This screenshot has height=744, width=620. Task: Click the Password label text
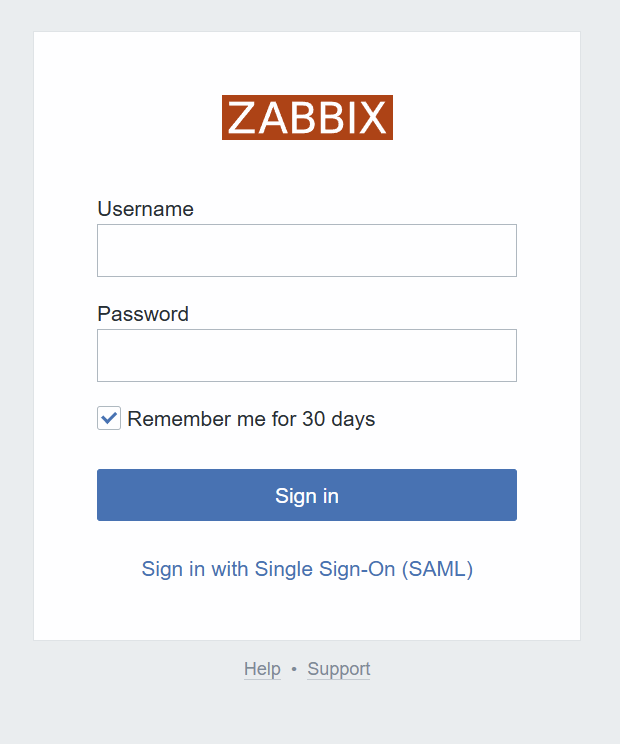(143, 314)
